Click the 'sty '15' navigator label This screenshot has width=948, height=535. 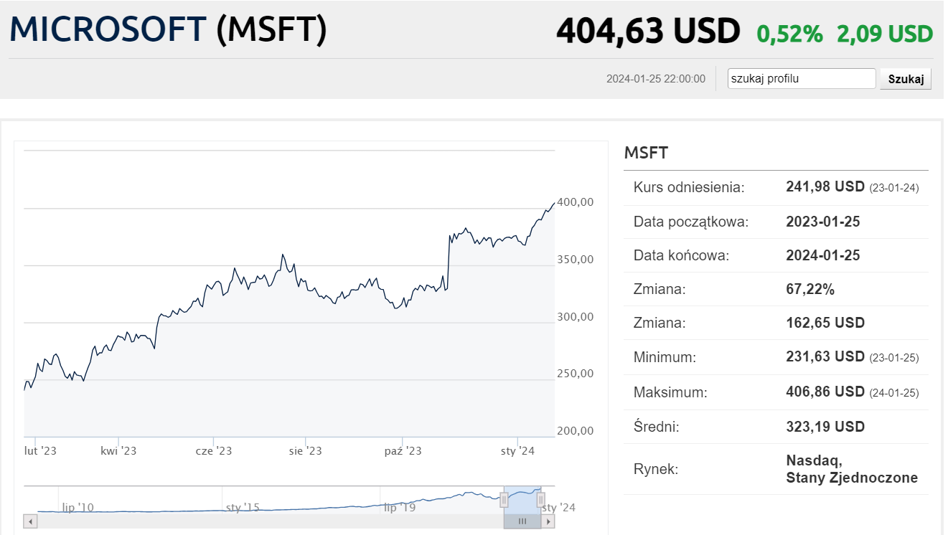click(x=243, y=507)
